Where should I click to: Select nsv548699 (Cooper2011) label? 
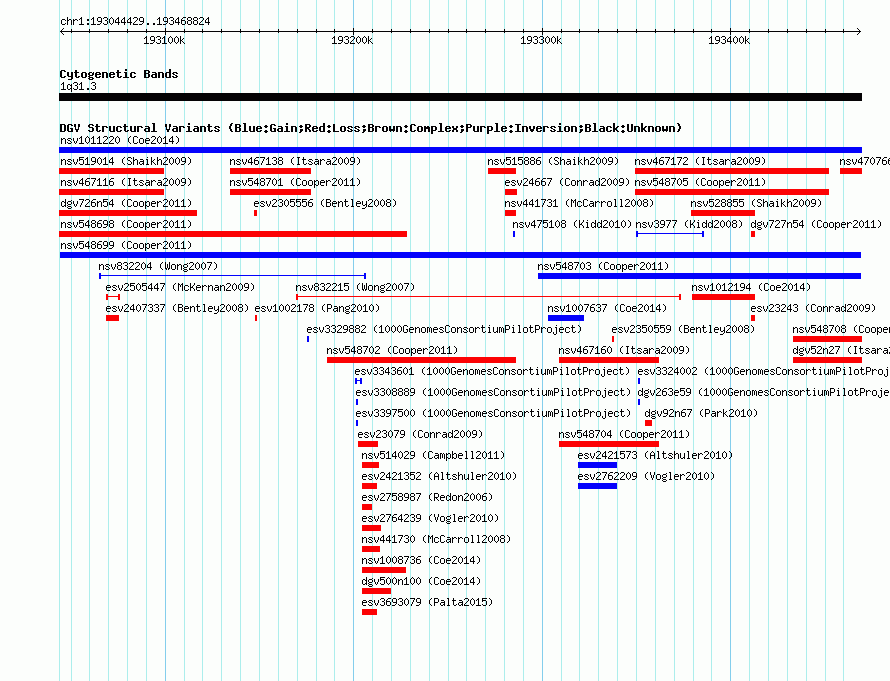[x=126, y=245]
